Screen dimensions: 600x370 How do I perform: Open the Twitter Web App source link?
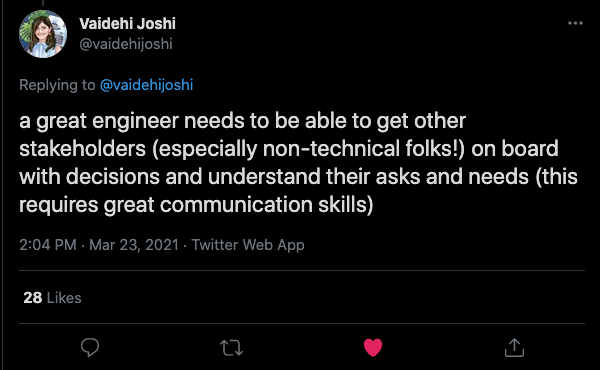(248, 245)
